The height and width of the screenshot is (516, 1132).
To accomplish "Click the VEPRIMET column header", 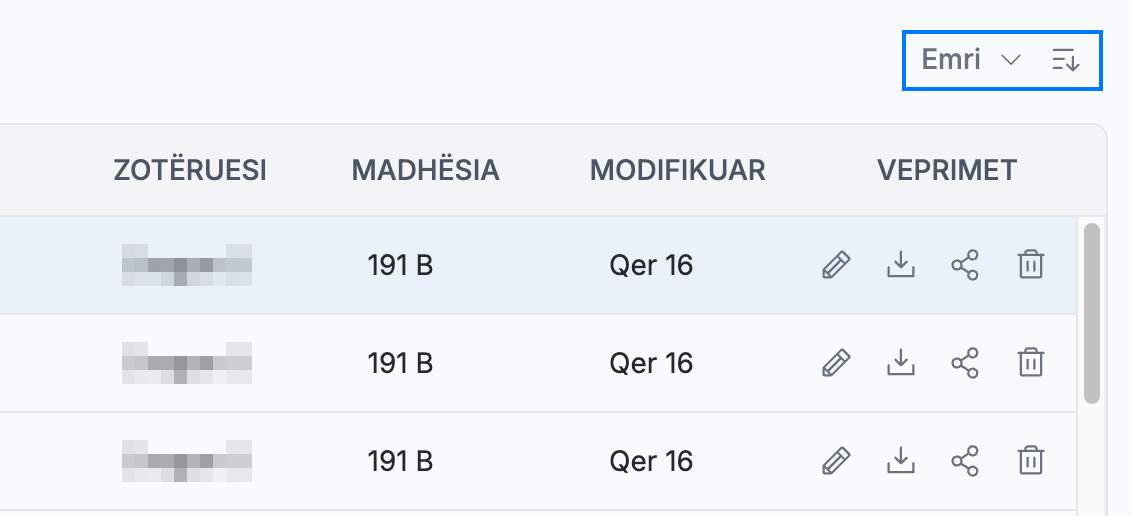I will [x=946, y=170].
